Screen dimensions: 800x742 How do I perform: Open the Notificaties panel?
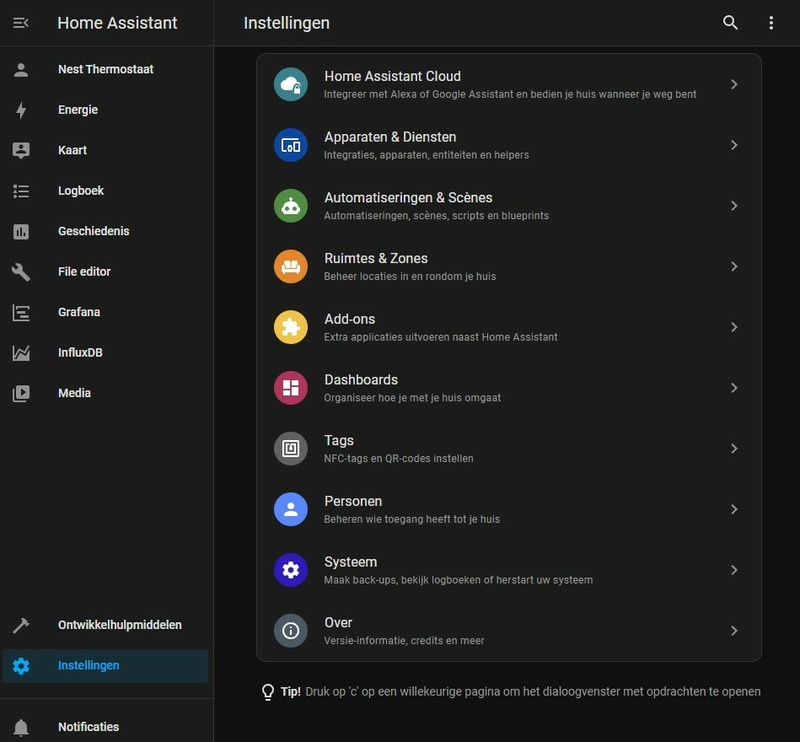(x=88, y=727)
